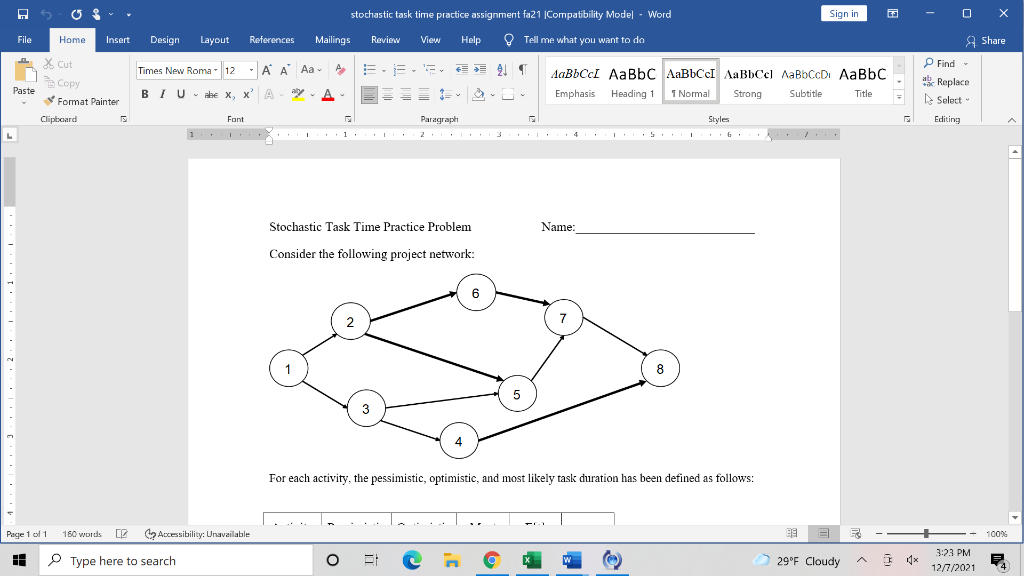Select the Format Painter tool
The image size is (1024, 576).
pos(81,101)
